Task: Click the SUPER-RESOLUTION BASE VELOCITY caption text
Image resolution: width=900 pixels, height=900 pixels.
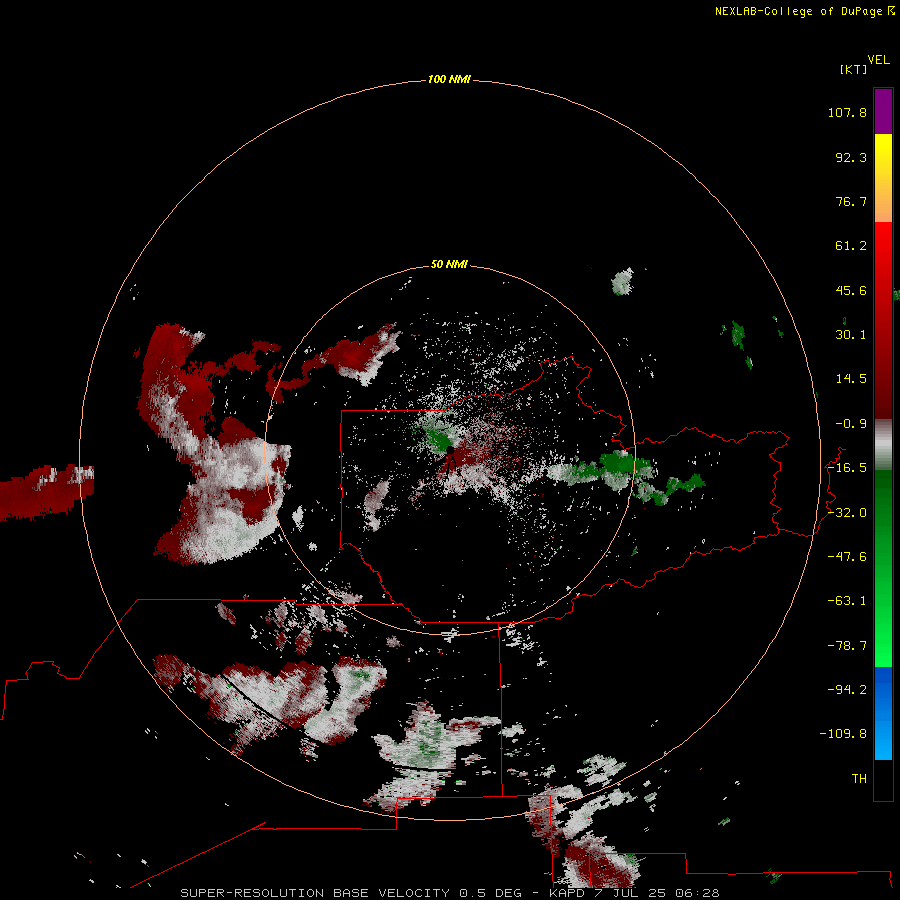Action: pyautogui.click(x=315, y=893)
